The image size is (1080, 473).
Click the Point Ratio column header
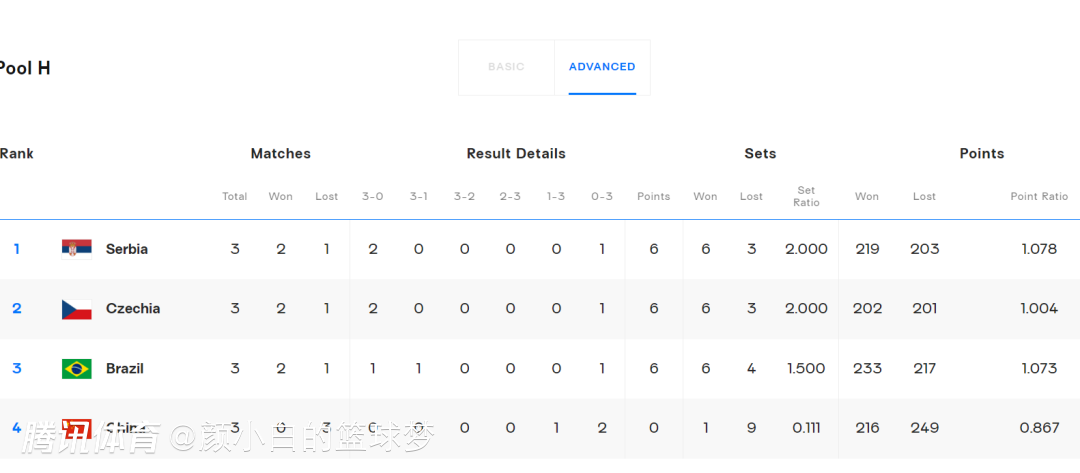1039,197
